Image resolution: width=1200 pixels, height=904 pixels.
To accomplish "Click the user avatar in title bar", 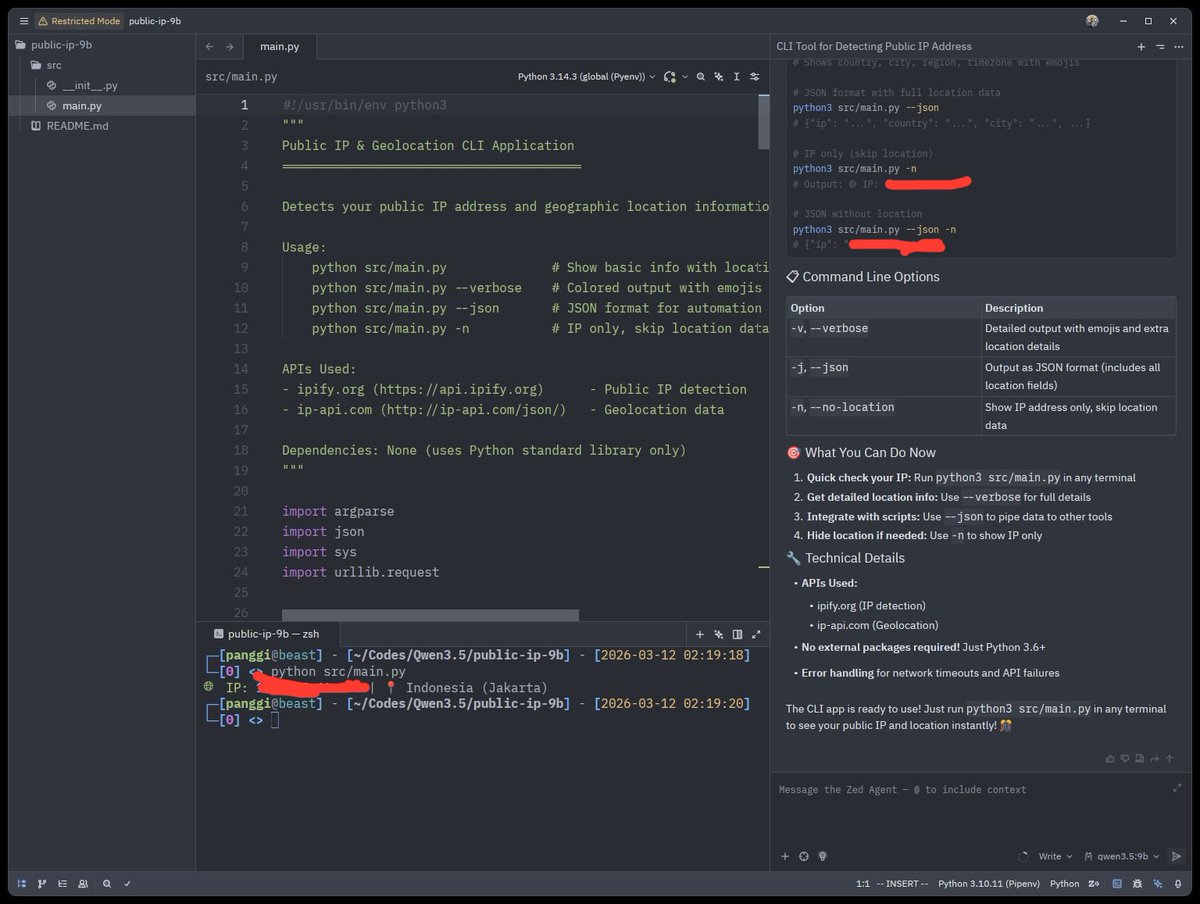I will tap(1092, 21).
